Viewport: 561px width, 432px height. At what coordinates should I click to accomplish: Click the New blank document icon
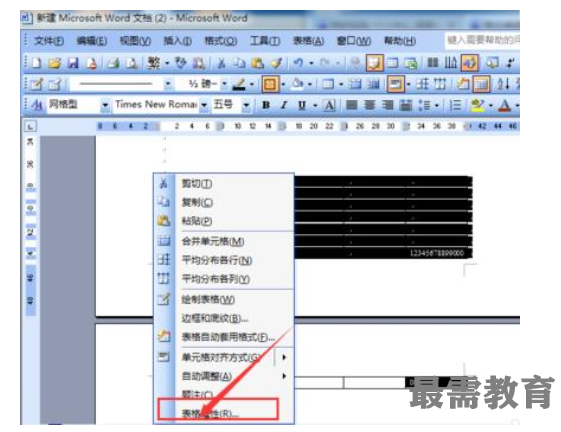point(36,63)
